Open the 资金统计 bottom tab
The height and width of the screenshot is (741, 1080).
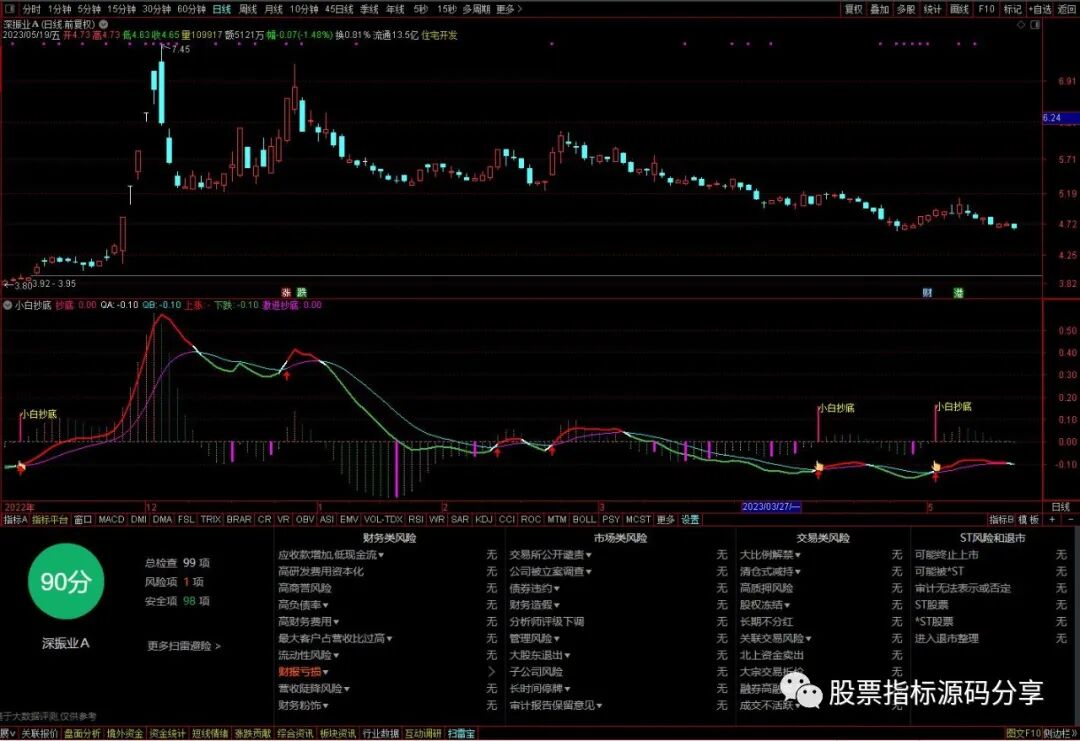coord(167,733)
